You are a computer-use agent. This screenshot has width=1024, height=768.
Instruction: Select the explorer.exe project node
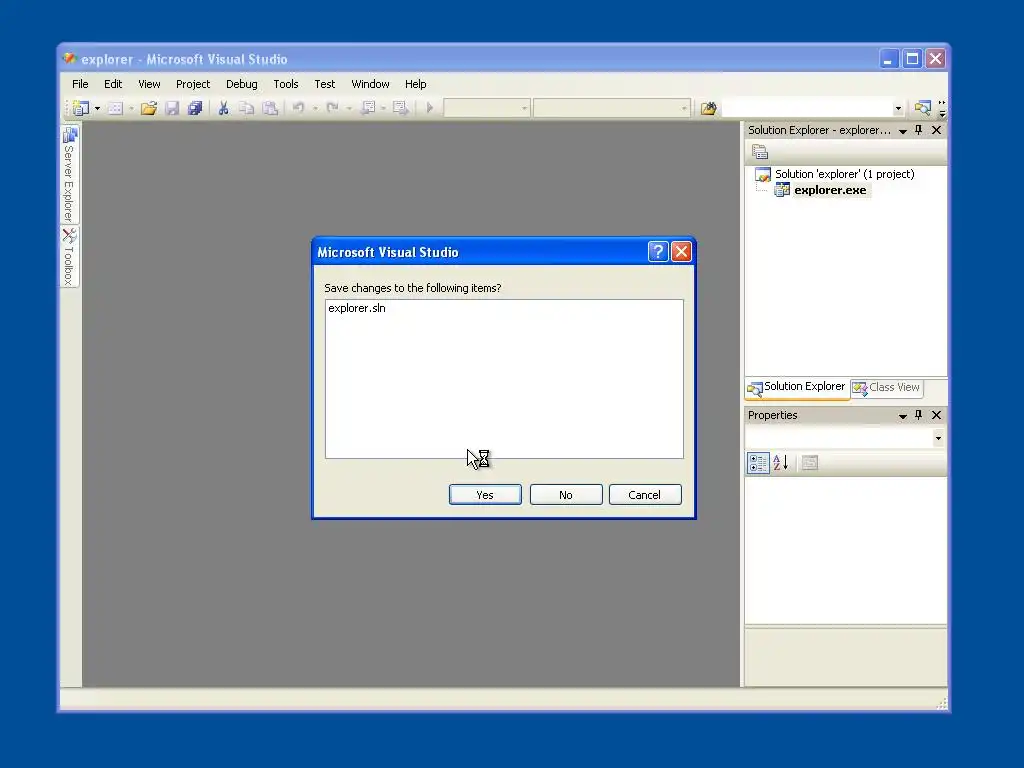pos(830,190)
